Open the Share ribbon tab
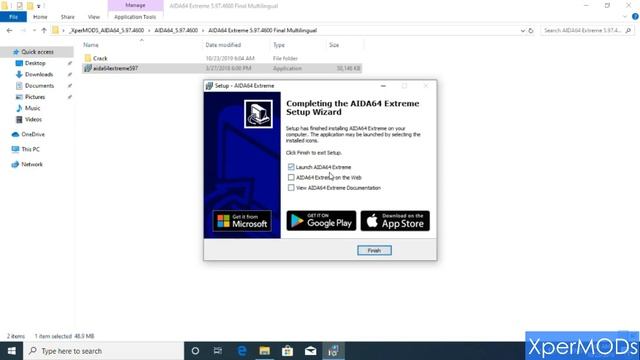 coord(67,17)
